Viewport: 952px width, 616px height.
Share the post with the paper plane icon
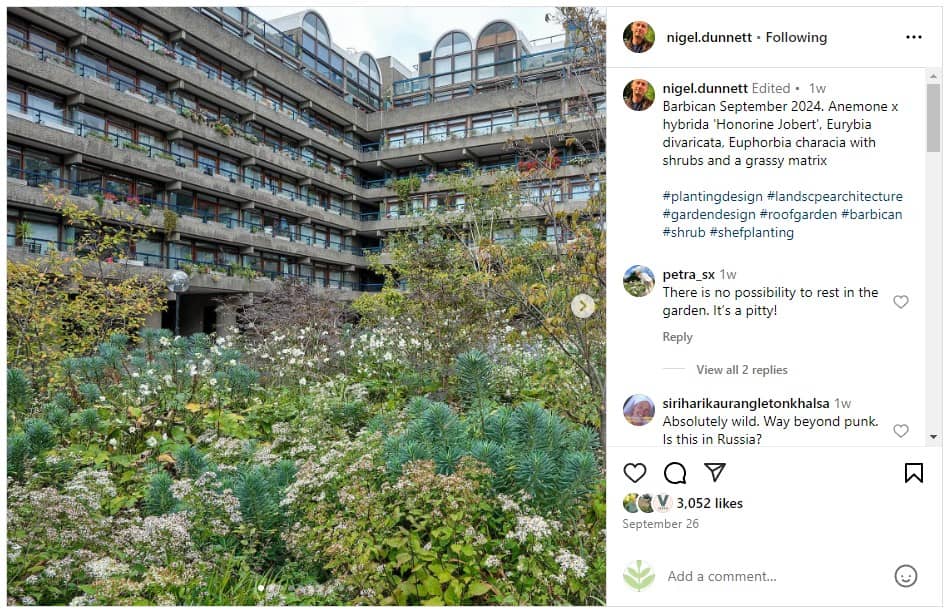click(715, 472)
